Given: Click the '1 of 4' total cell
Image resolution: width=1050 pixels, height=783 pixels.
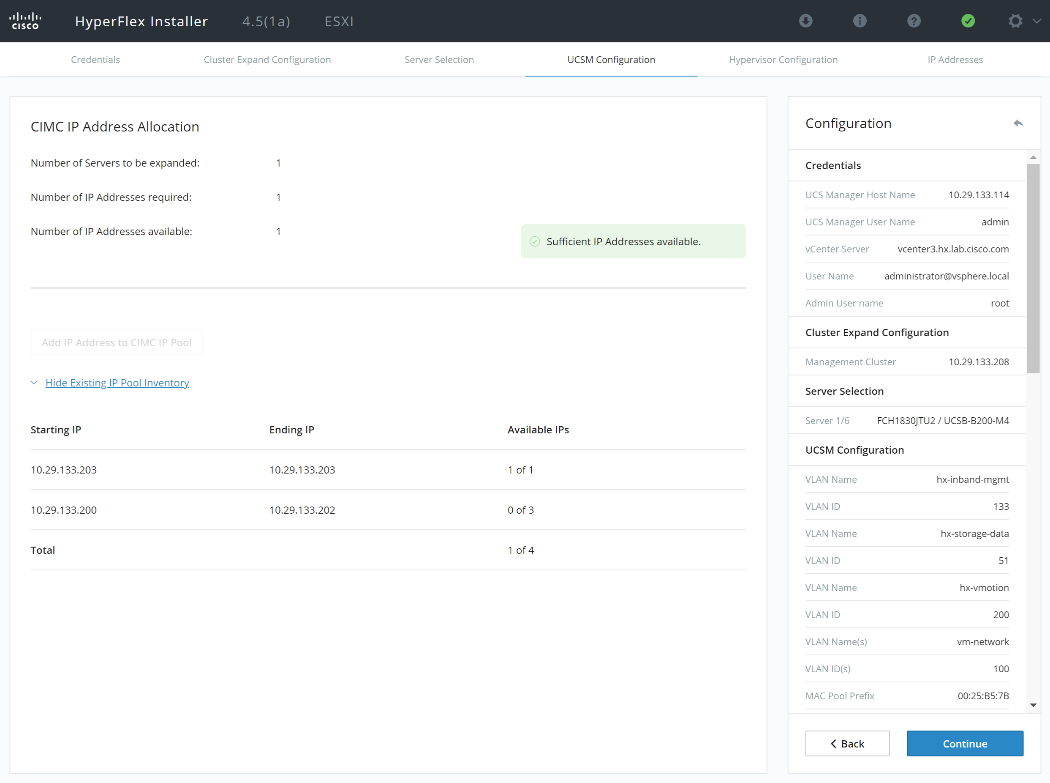Looking at the screenshot, I should click(x=520, y=550).
